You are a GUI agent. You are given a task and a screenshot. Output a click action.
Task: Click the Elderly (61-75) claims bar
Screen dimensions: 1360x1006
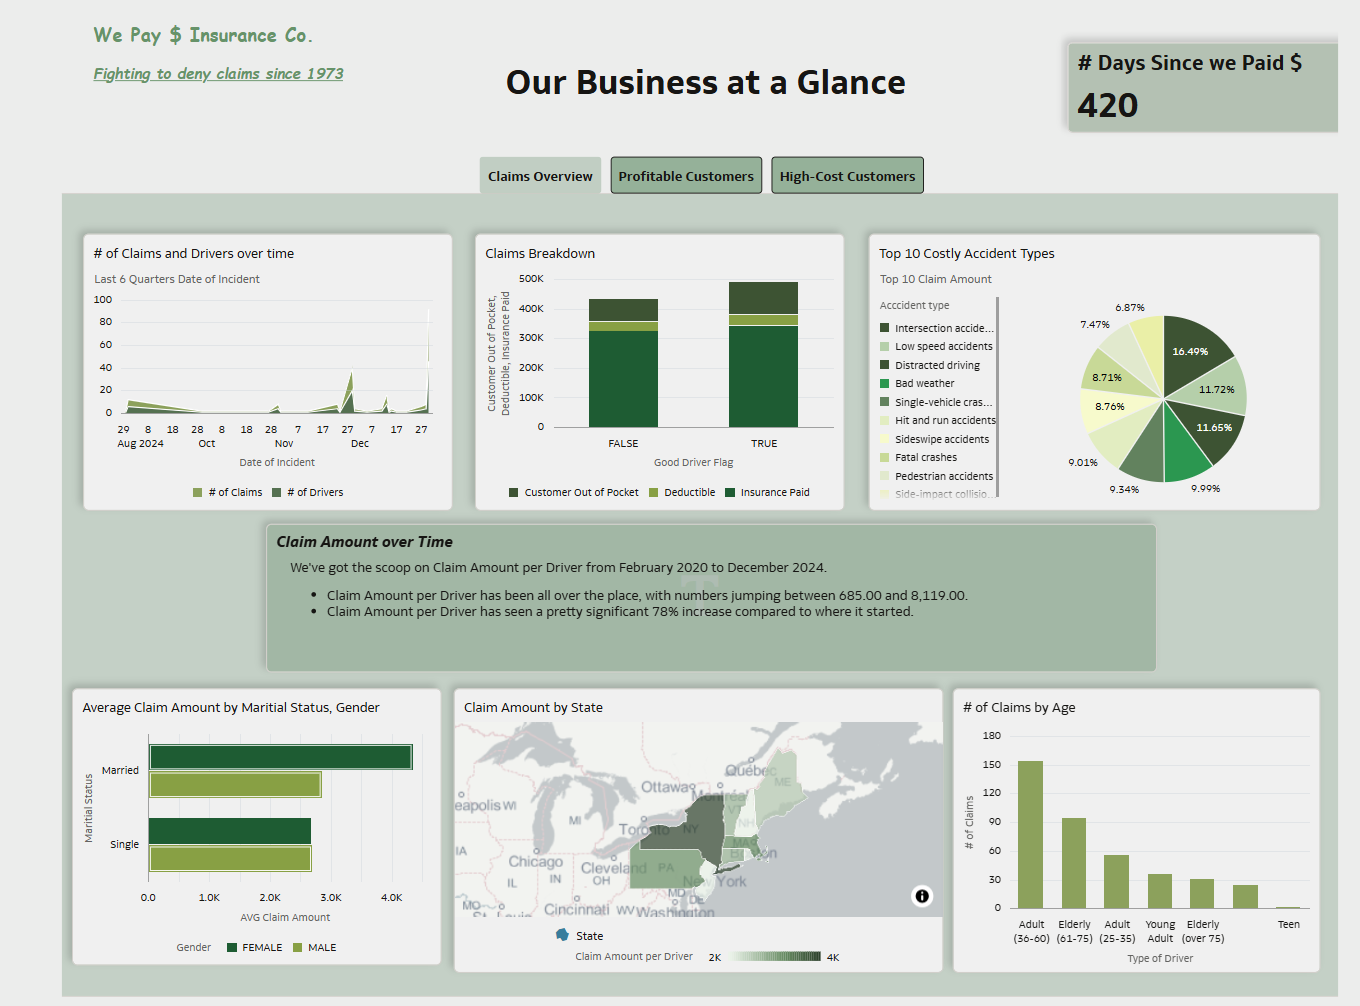tap(1074, 863)
